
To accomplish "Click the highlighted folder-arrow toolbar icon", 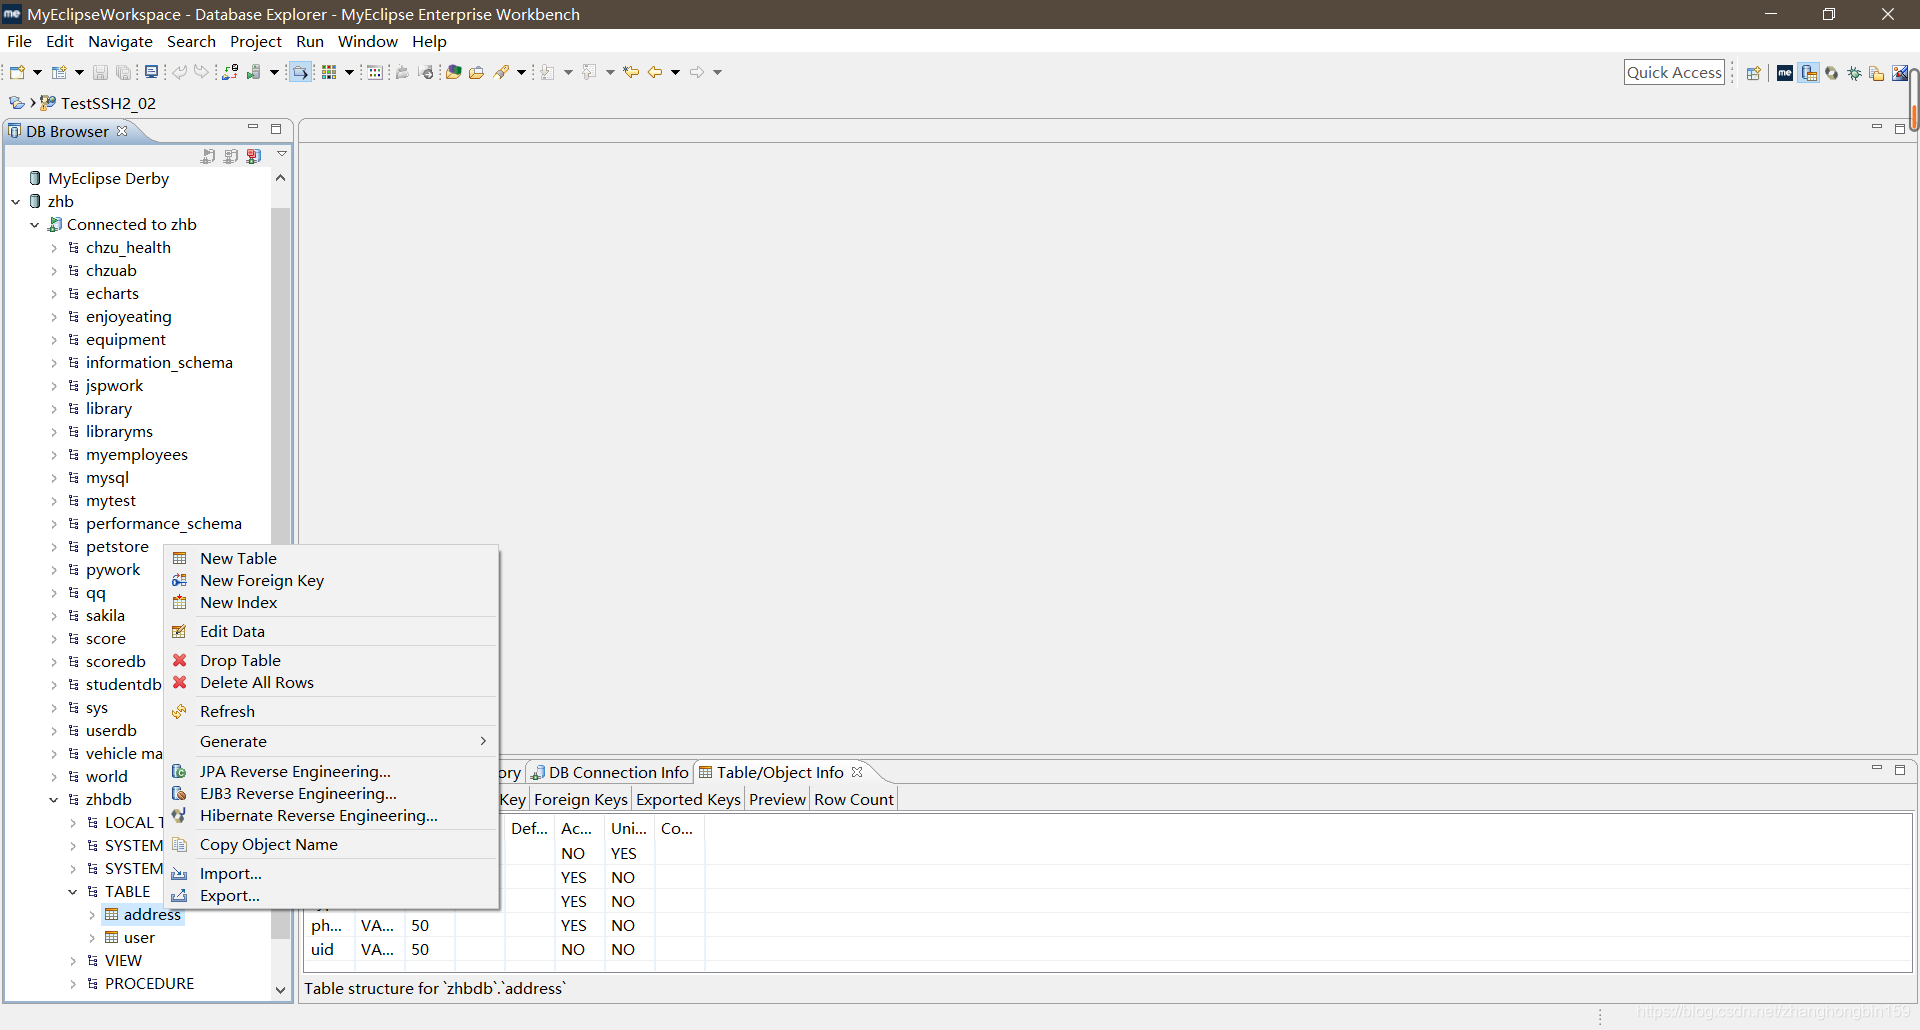I will point(300,72).
